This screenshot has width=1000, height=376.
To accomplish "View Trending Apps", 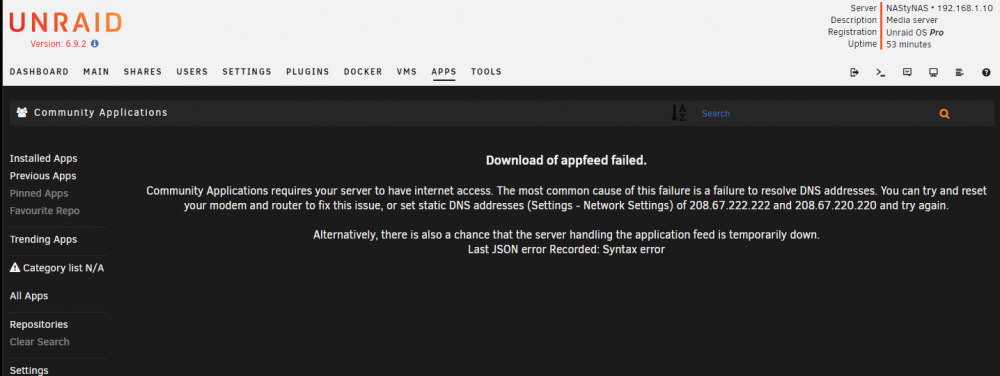I will (x=43, y=240).
